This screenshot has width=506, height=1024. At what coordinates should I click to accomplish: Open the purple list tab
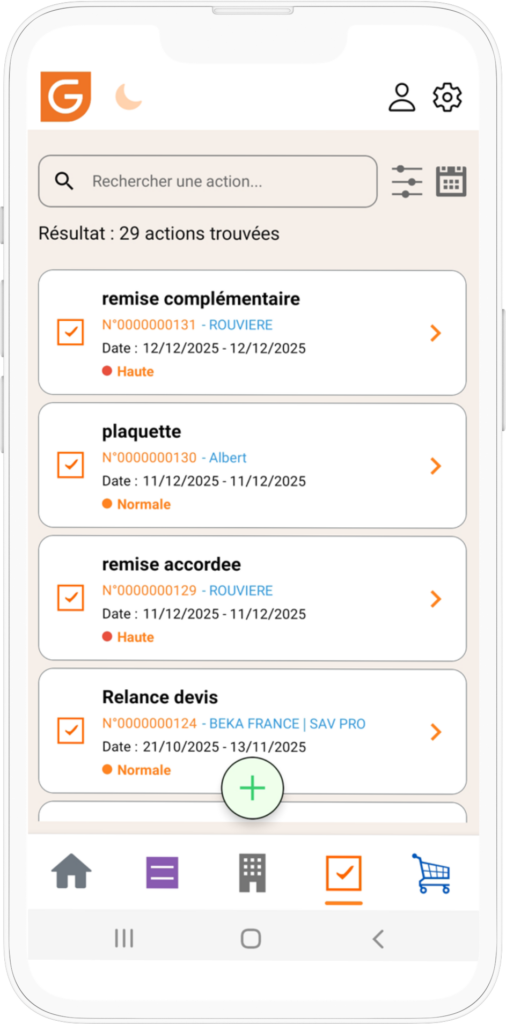click(x=162, y=873)
